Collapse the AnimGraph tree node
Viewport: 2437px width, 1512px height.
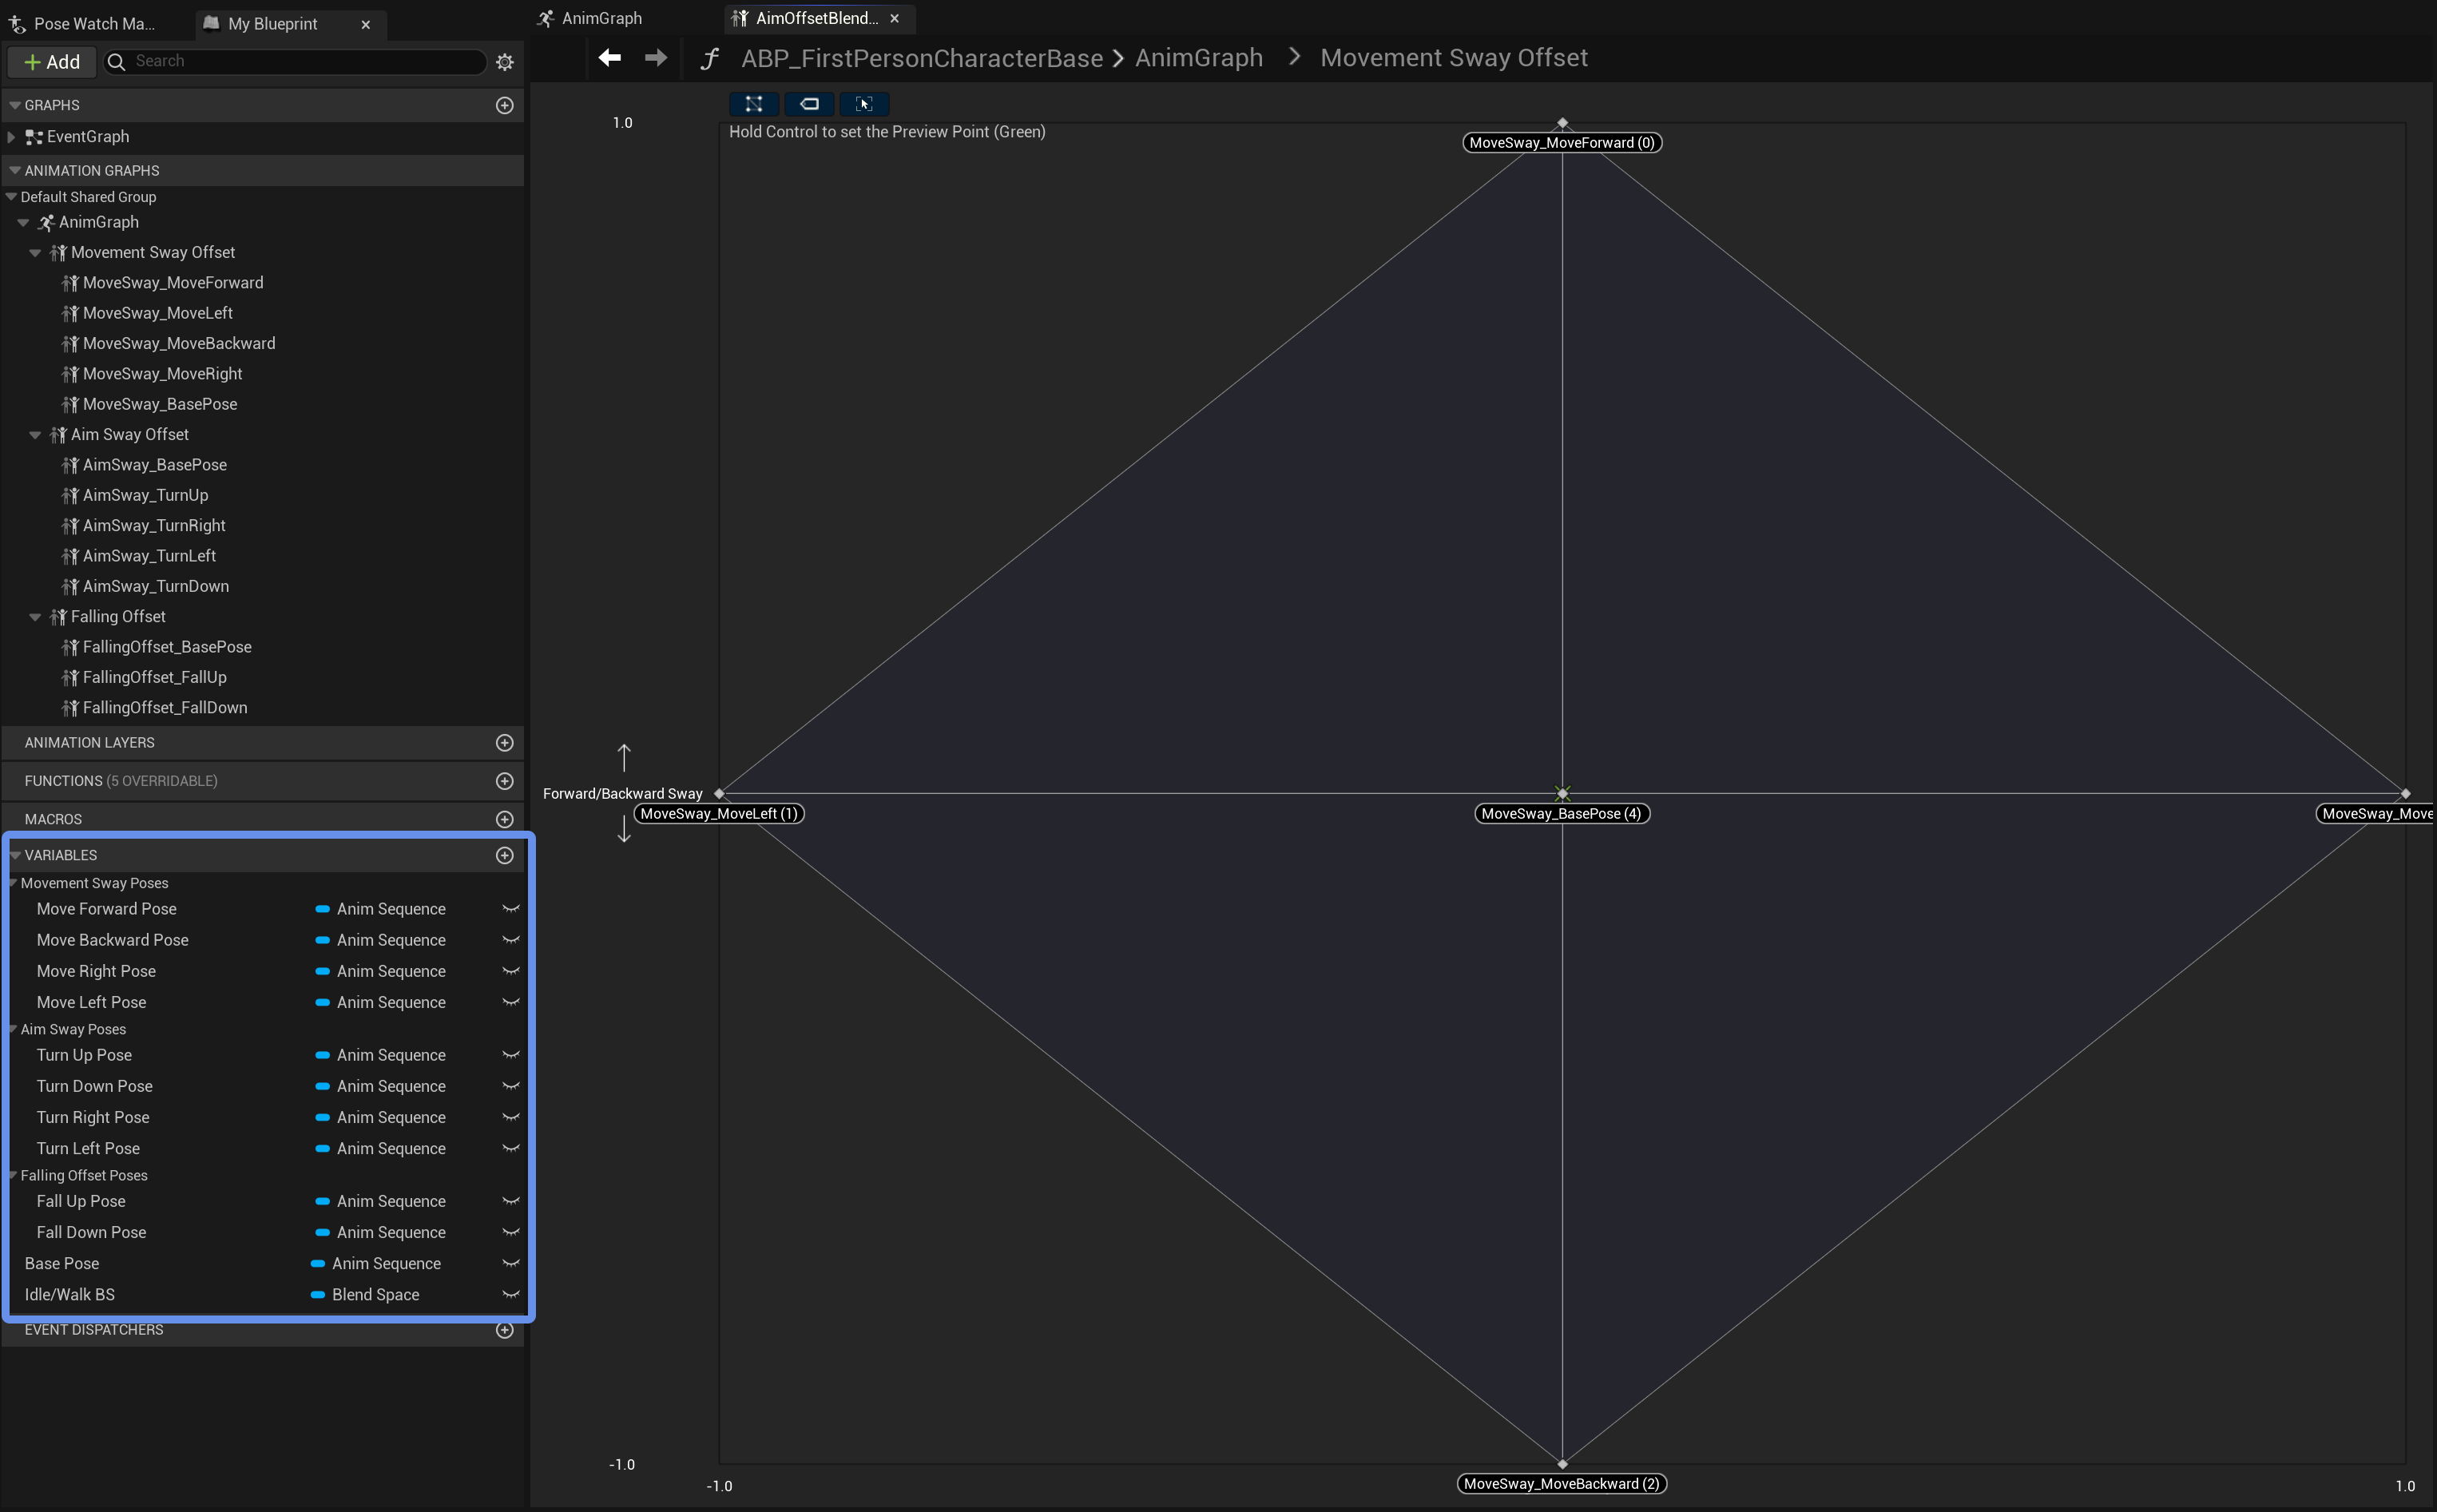24,223
